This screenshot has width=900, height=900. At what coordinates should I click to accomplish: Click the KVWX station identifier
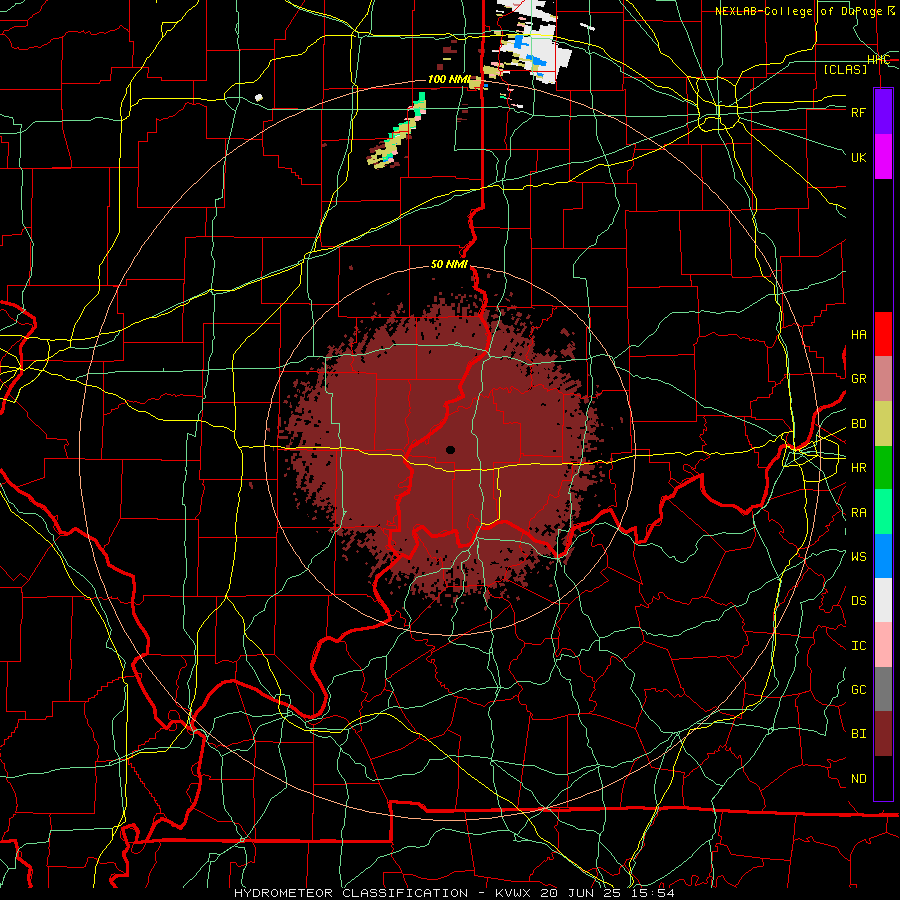point(513,893)
